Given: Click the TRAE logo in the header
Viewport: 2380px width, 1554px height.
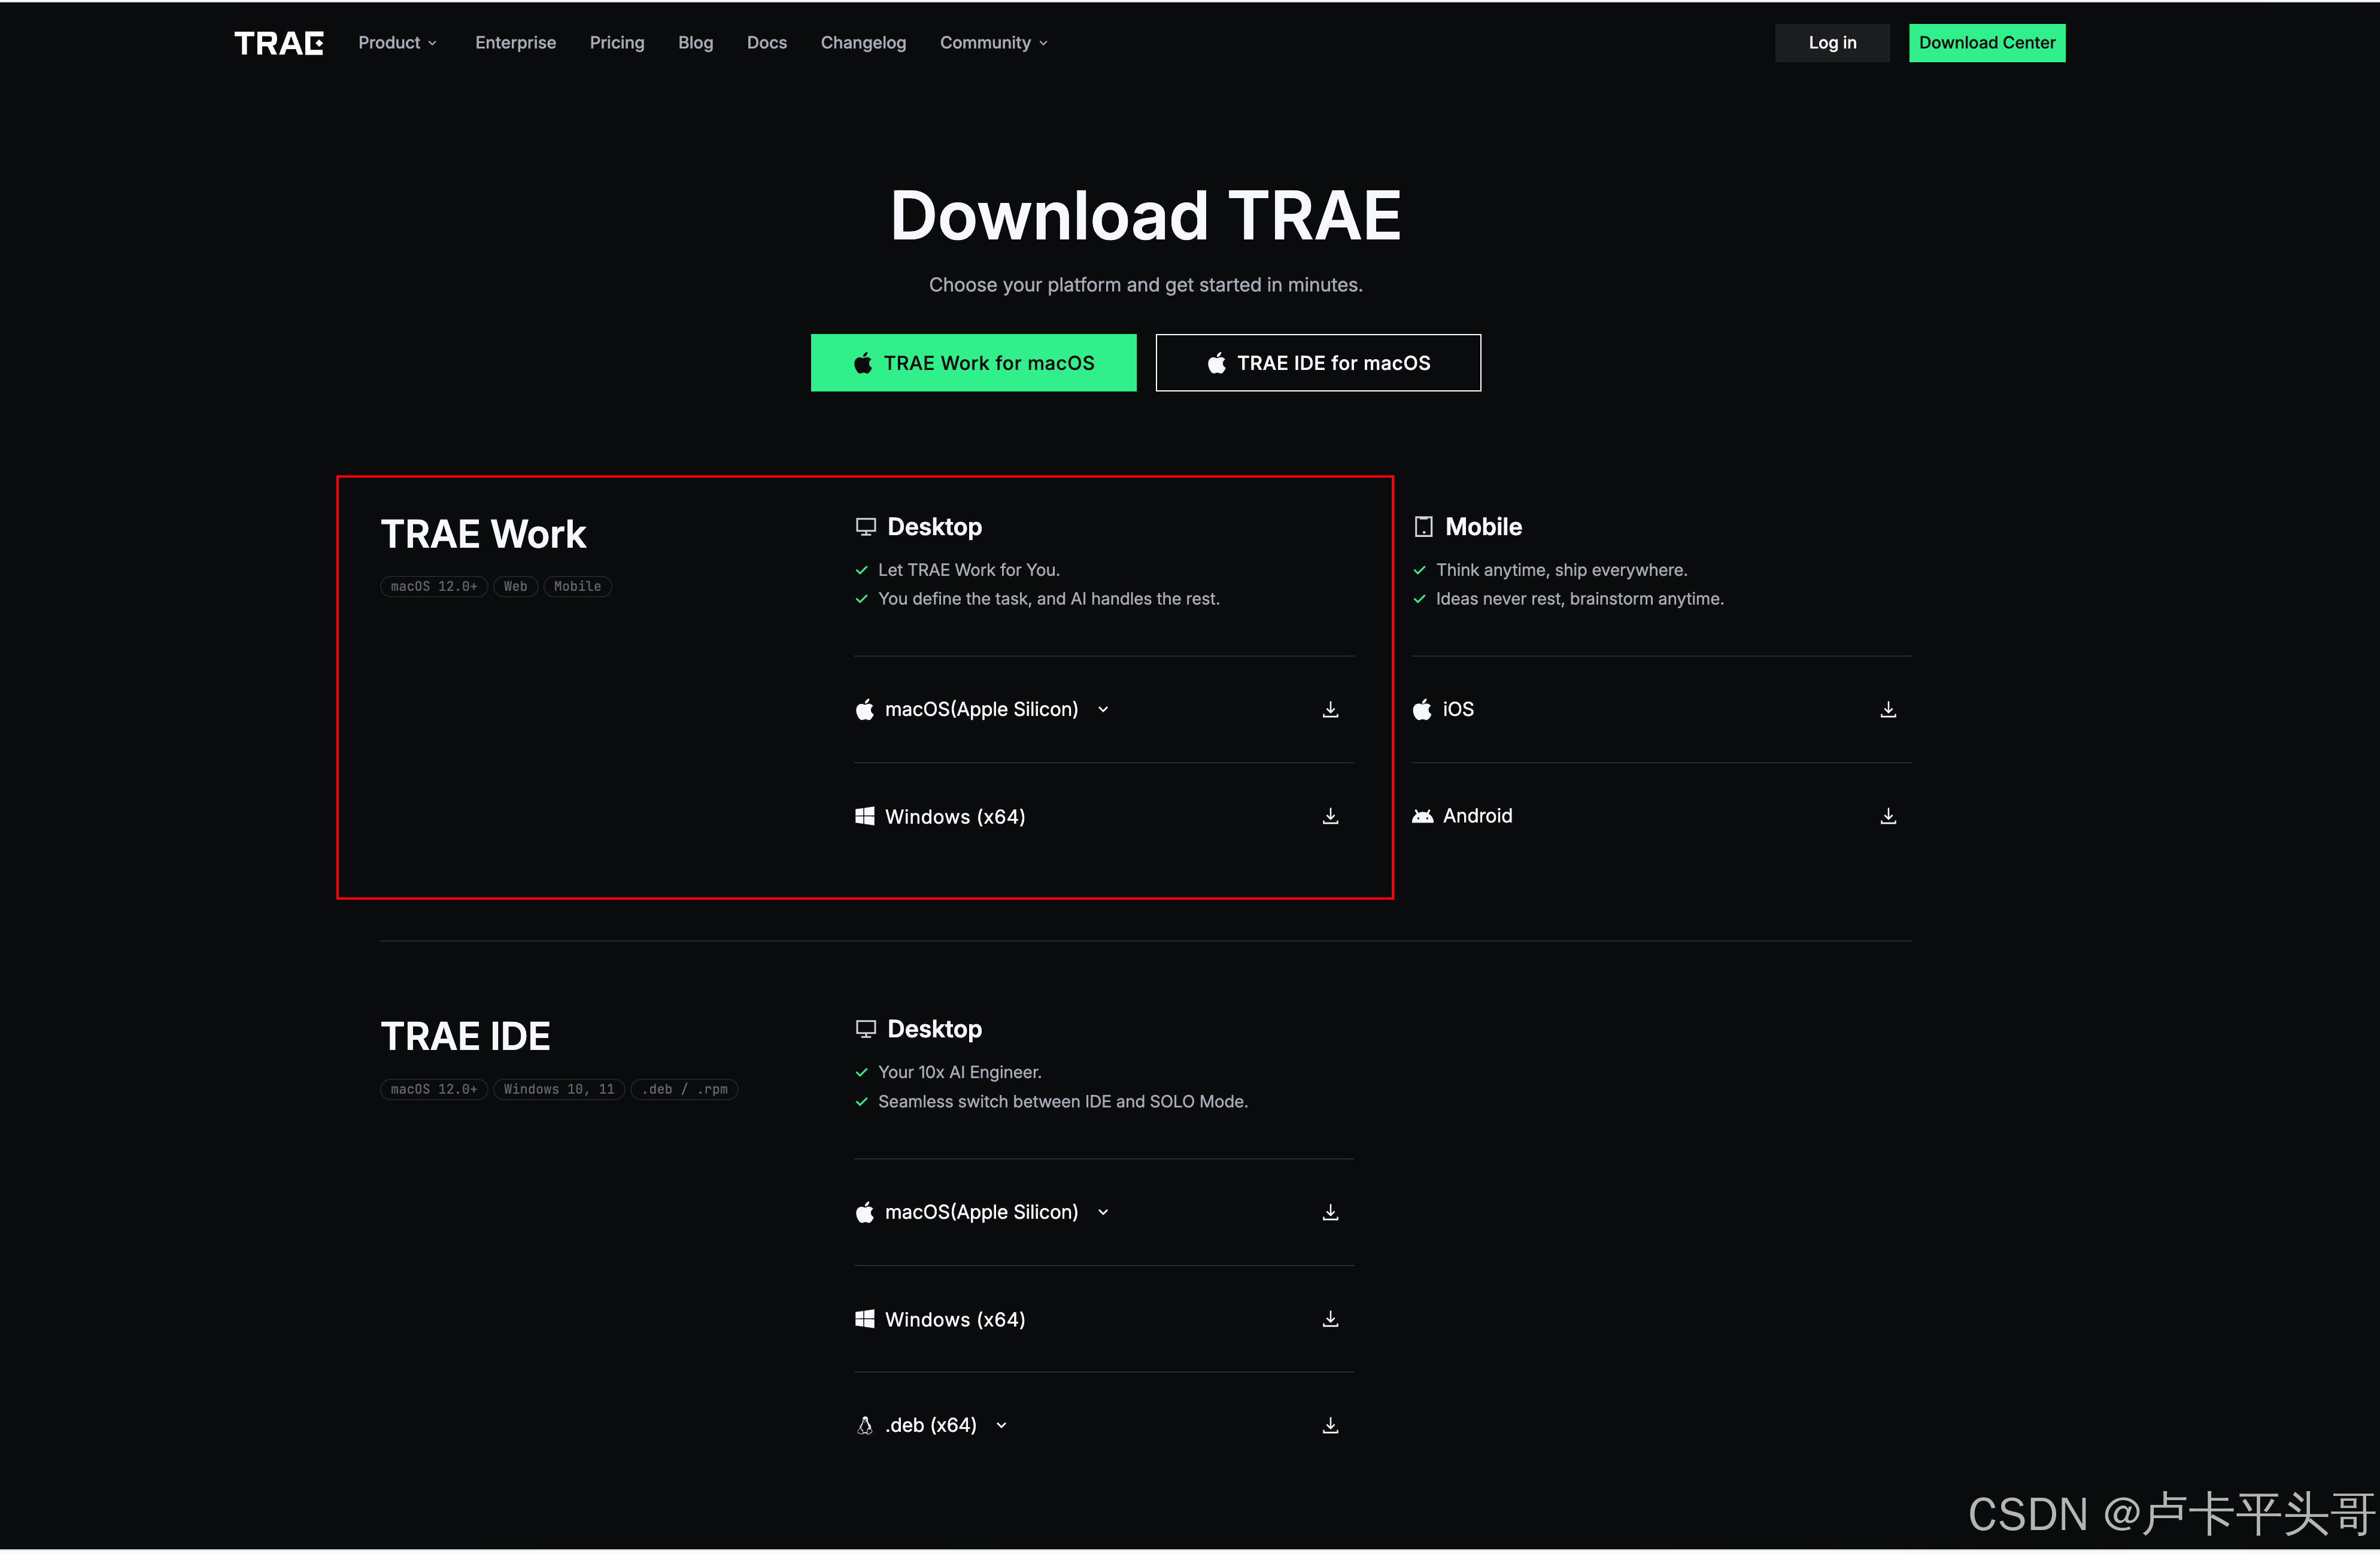Looking at the screenshot, I should [x=279, y=43].
